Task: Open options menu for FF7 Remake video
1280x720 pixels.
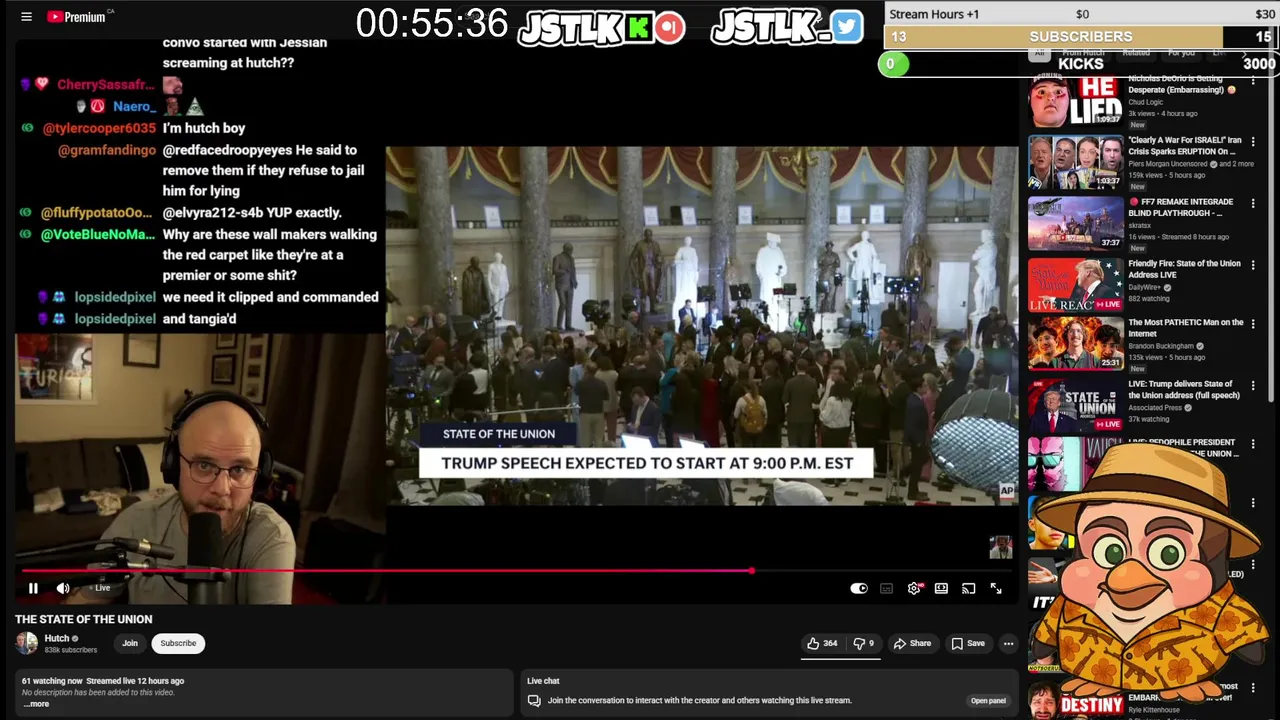Action: (1253, 203)
